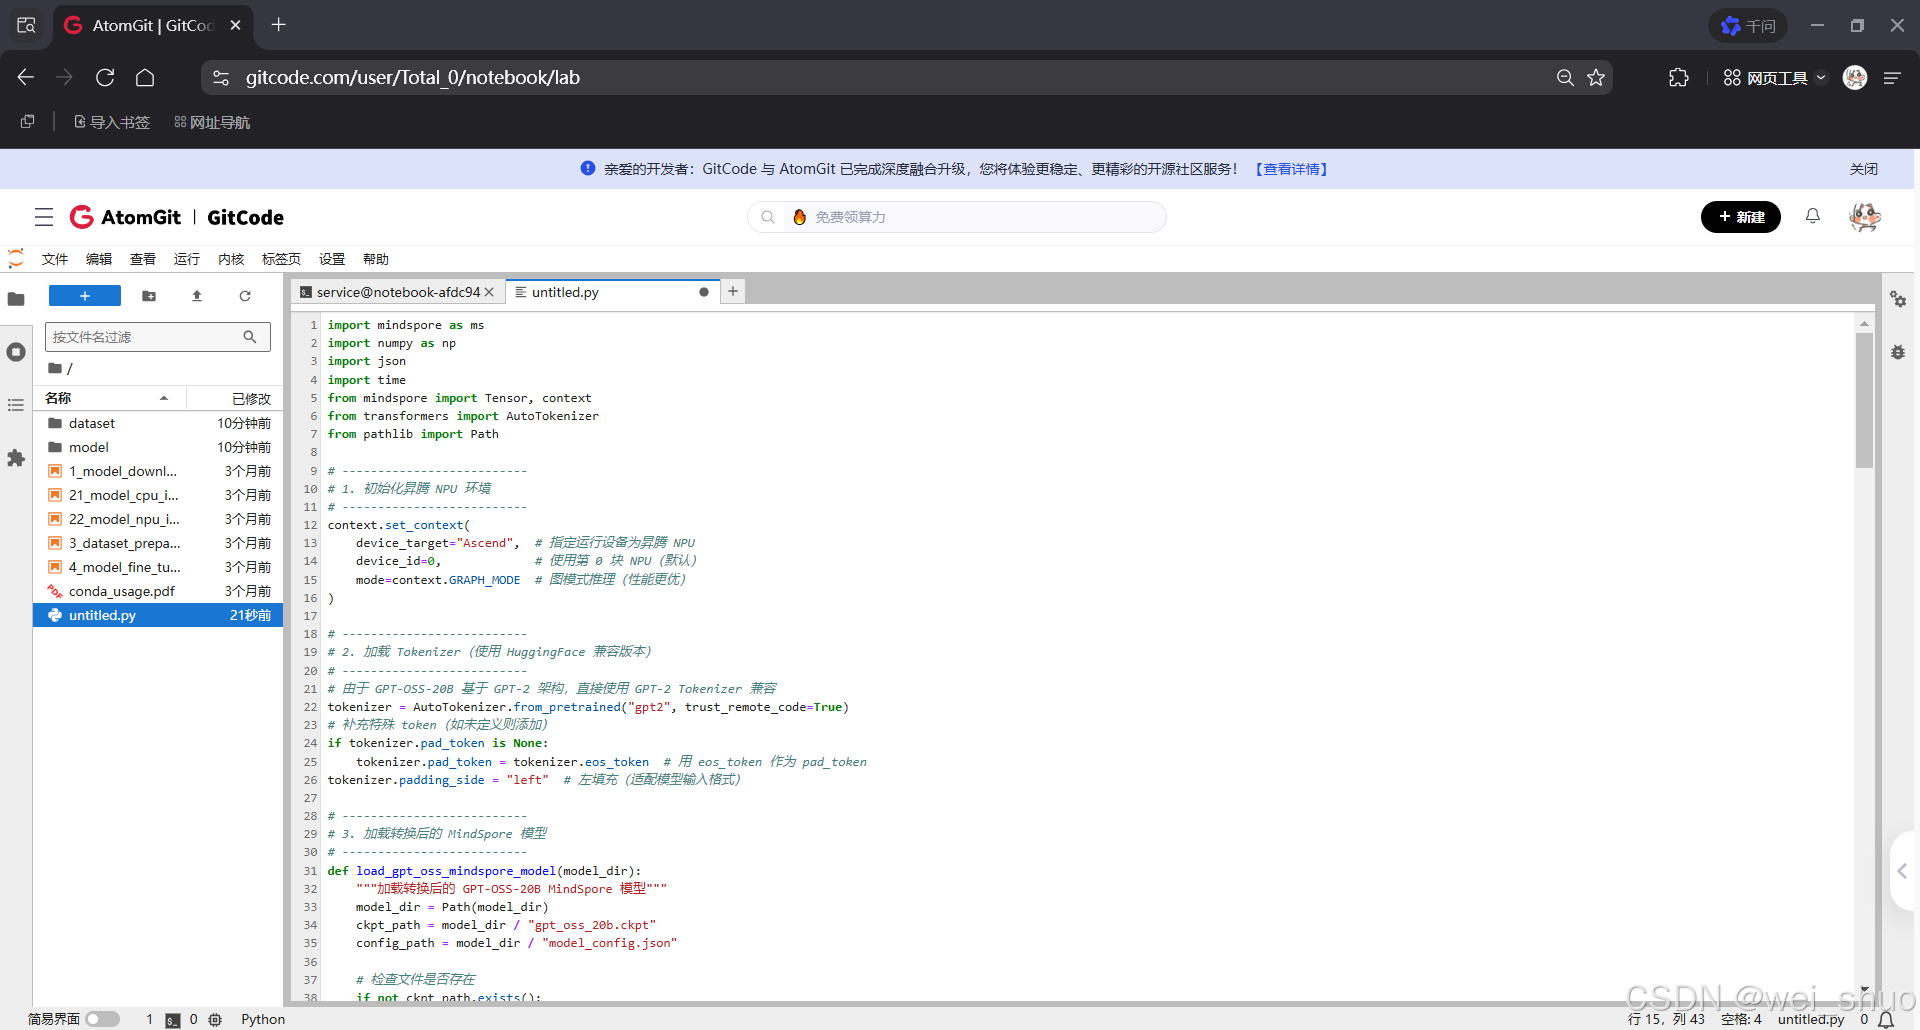Open the model folder

click(x=158, y=447)
